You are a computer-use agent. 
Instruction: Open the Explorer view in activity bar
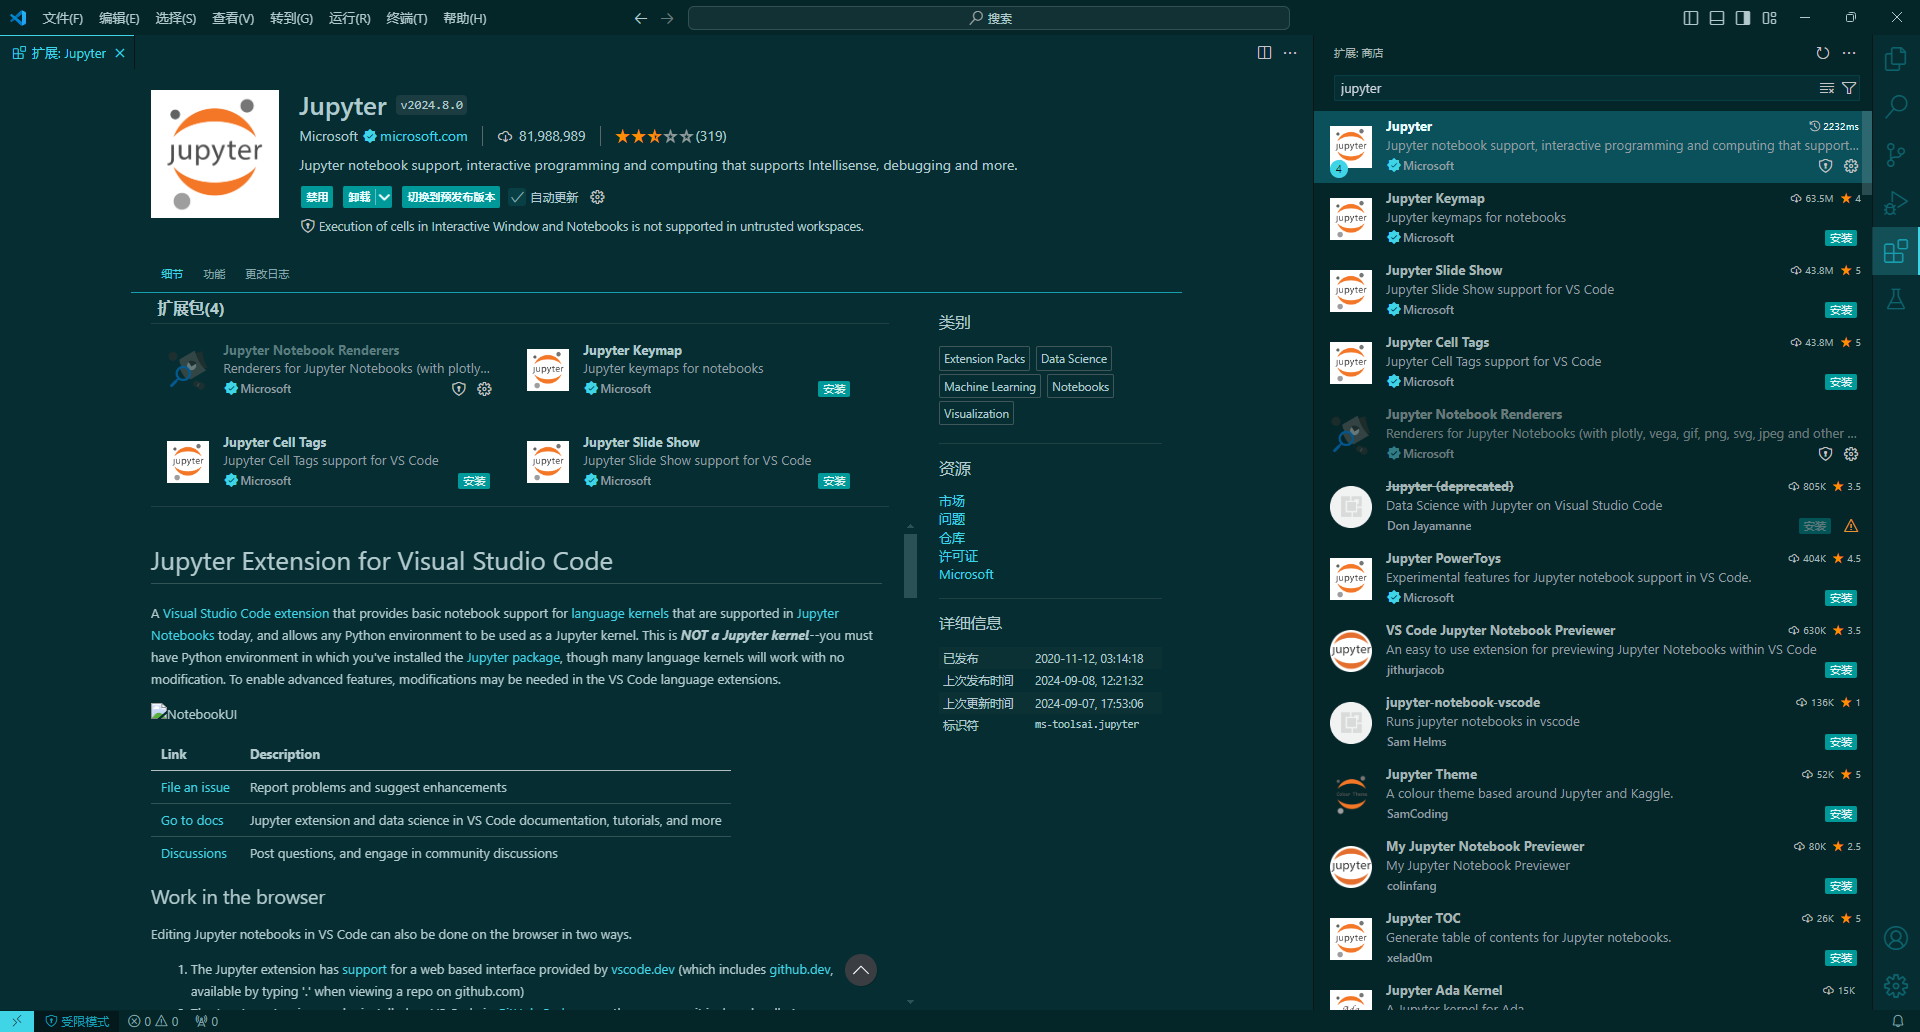pyautogui.click(x=1895, y=59)
